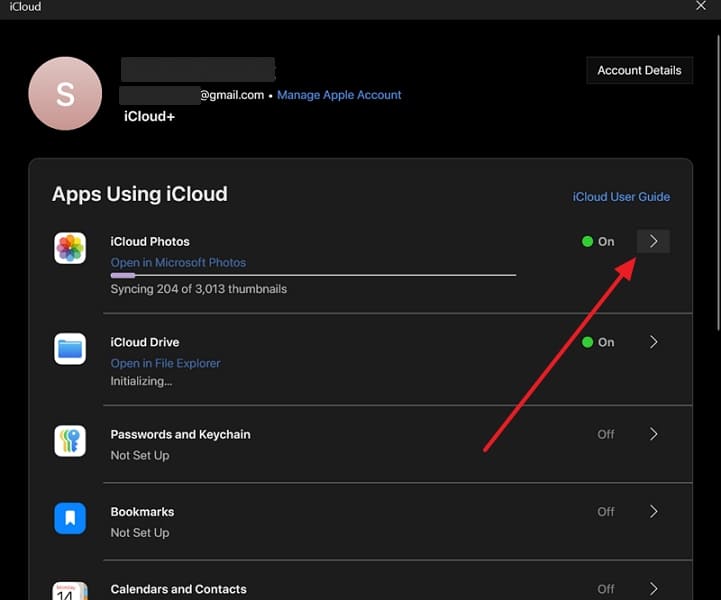Click the iCloud+ plan label
721x600 pixels.
point(149,116)
